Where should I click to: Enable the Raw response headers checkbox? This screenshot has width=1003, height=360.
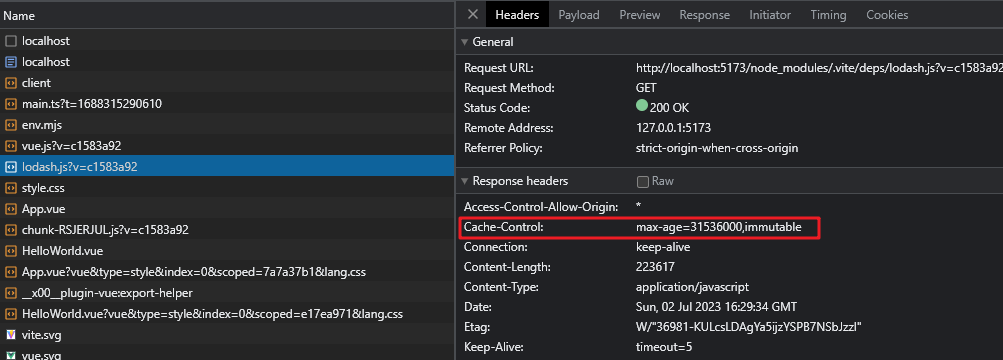(643, 182)
